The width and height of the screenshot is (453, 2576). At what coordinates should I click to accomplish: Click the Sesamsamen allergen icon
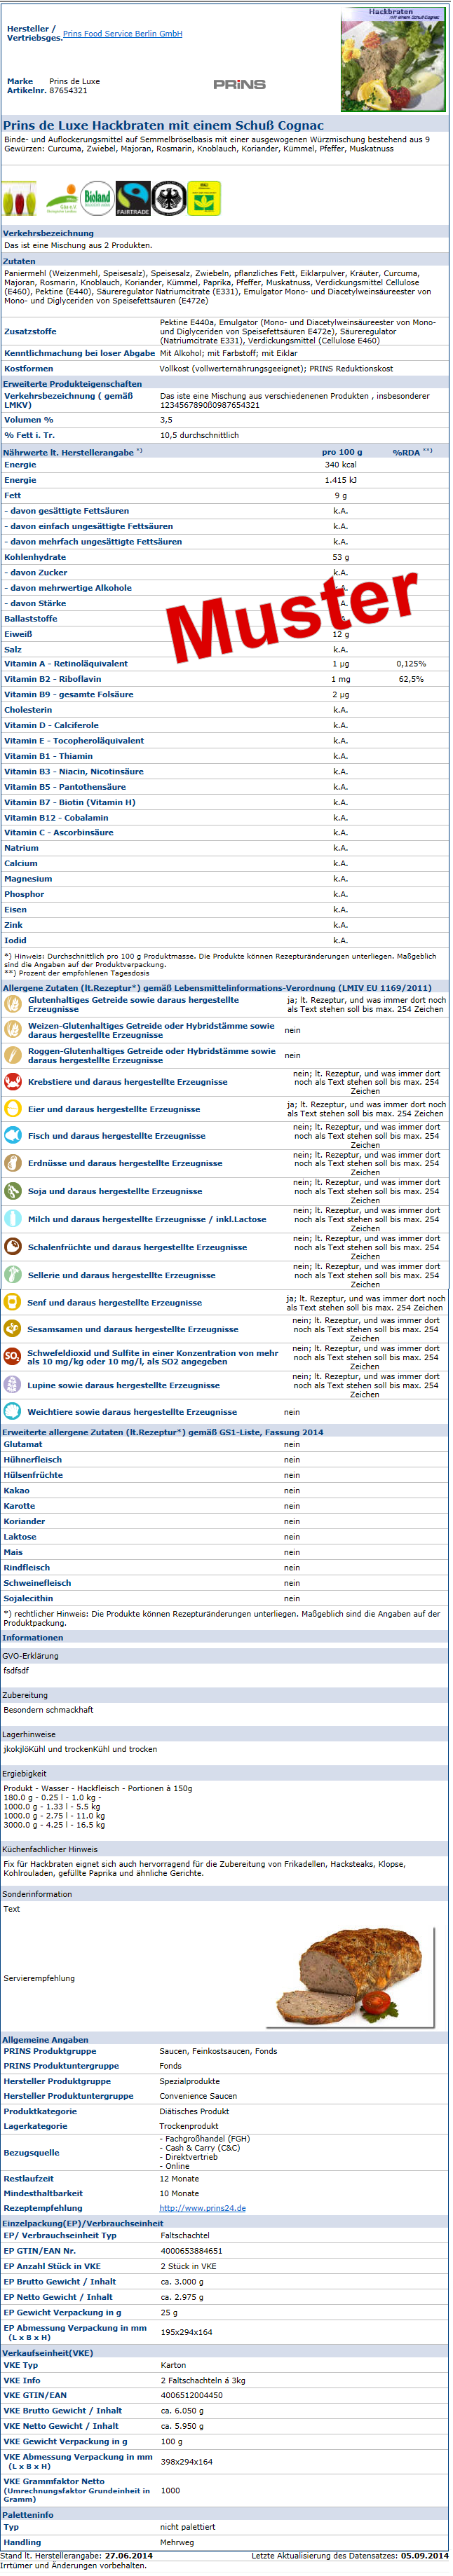point(13,1328)
